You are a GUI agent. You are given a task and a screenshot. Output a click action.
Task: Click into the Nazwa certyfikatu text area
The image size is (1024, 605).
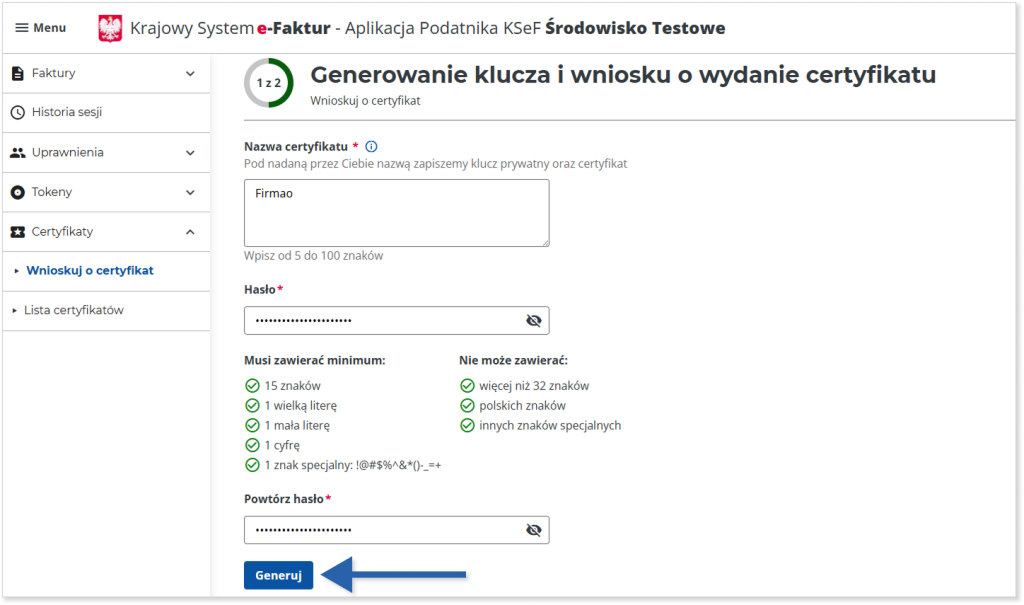pos(396,212)
